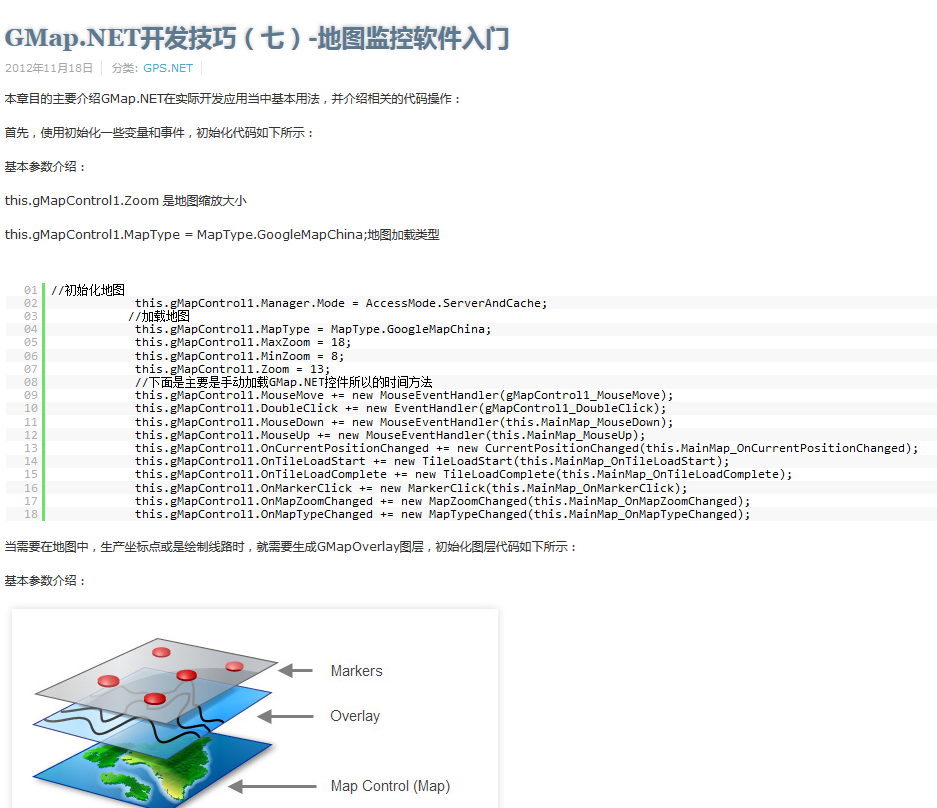Click the //初始化地图 comment line
The height and width of the screenshot is (808, 937).
(x=88, y=290)
